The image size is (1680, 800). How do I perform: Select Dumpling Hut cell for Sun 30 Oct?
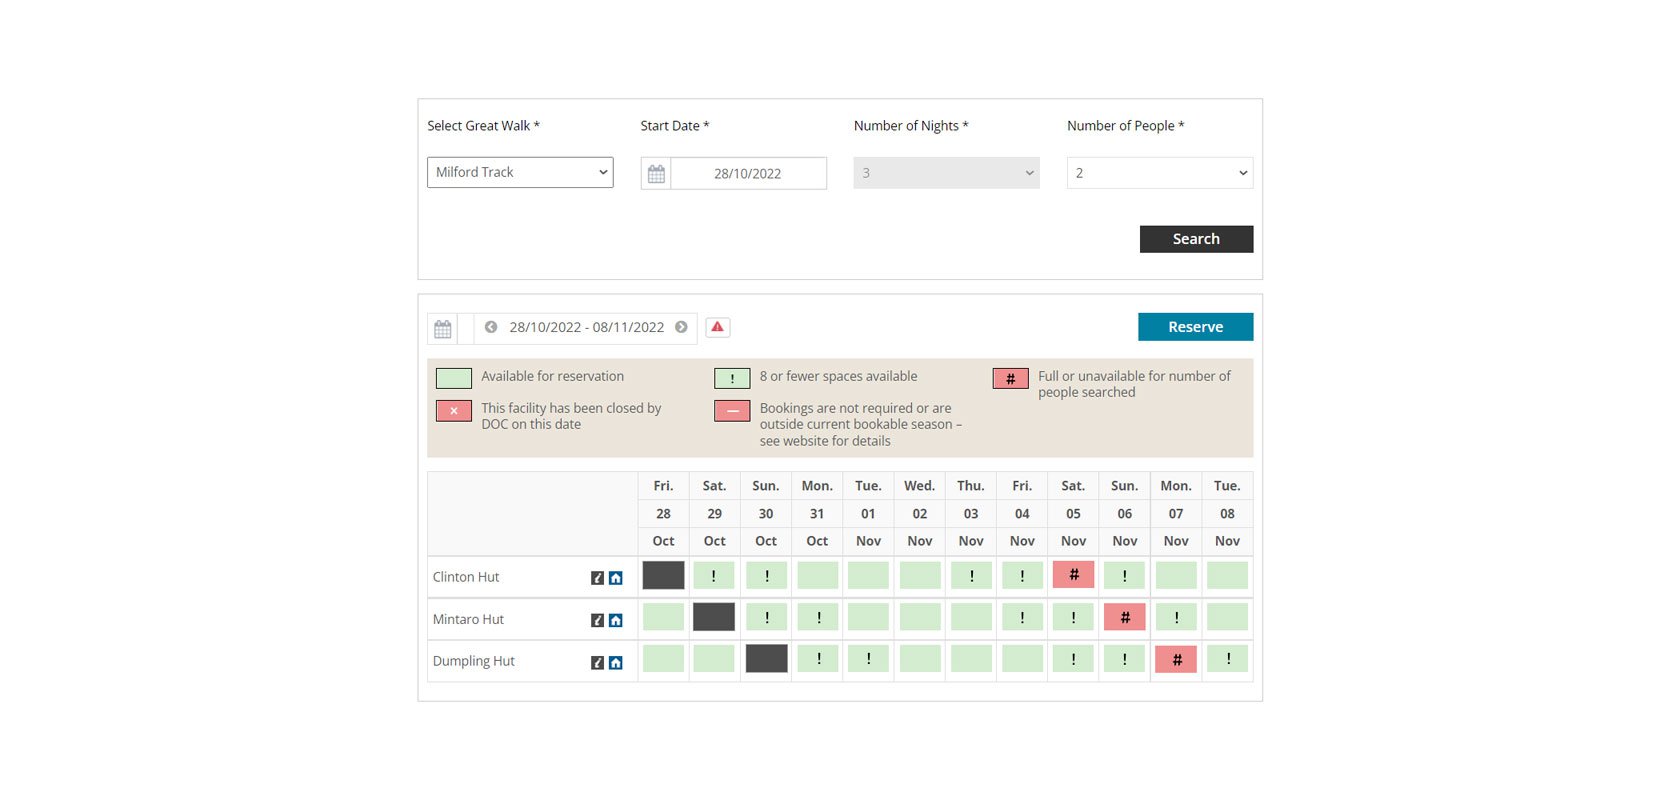(766, 659)
